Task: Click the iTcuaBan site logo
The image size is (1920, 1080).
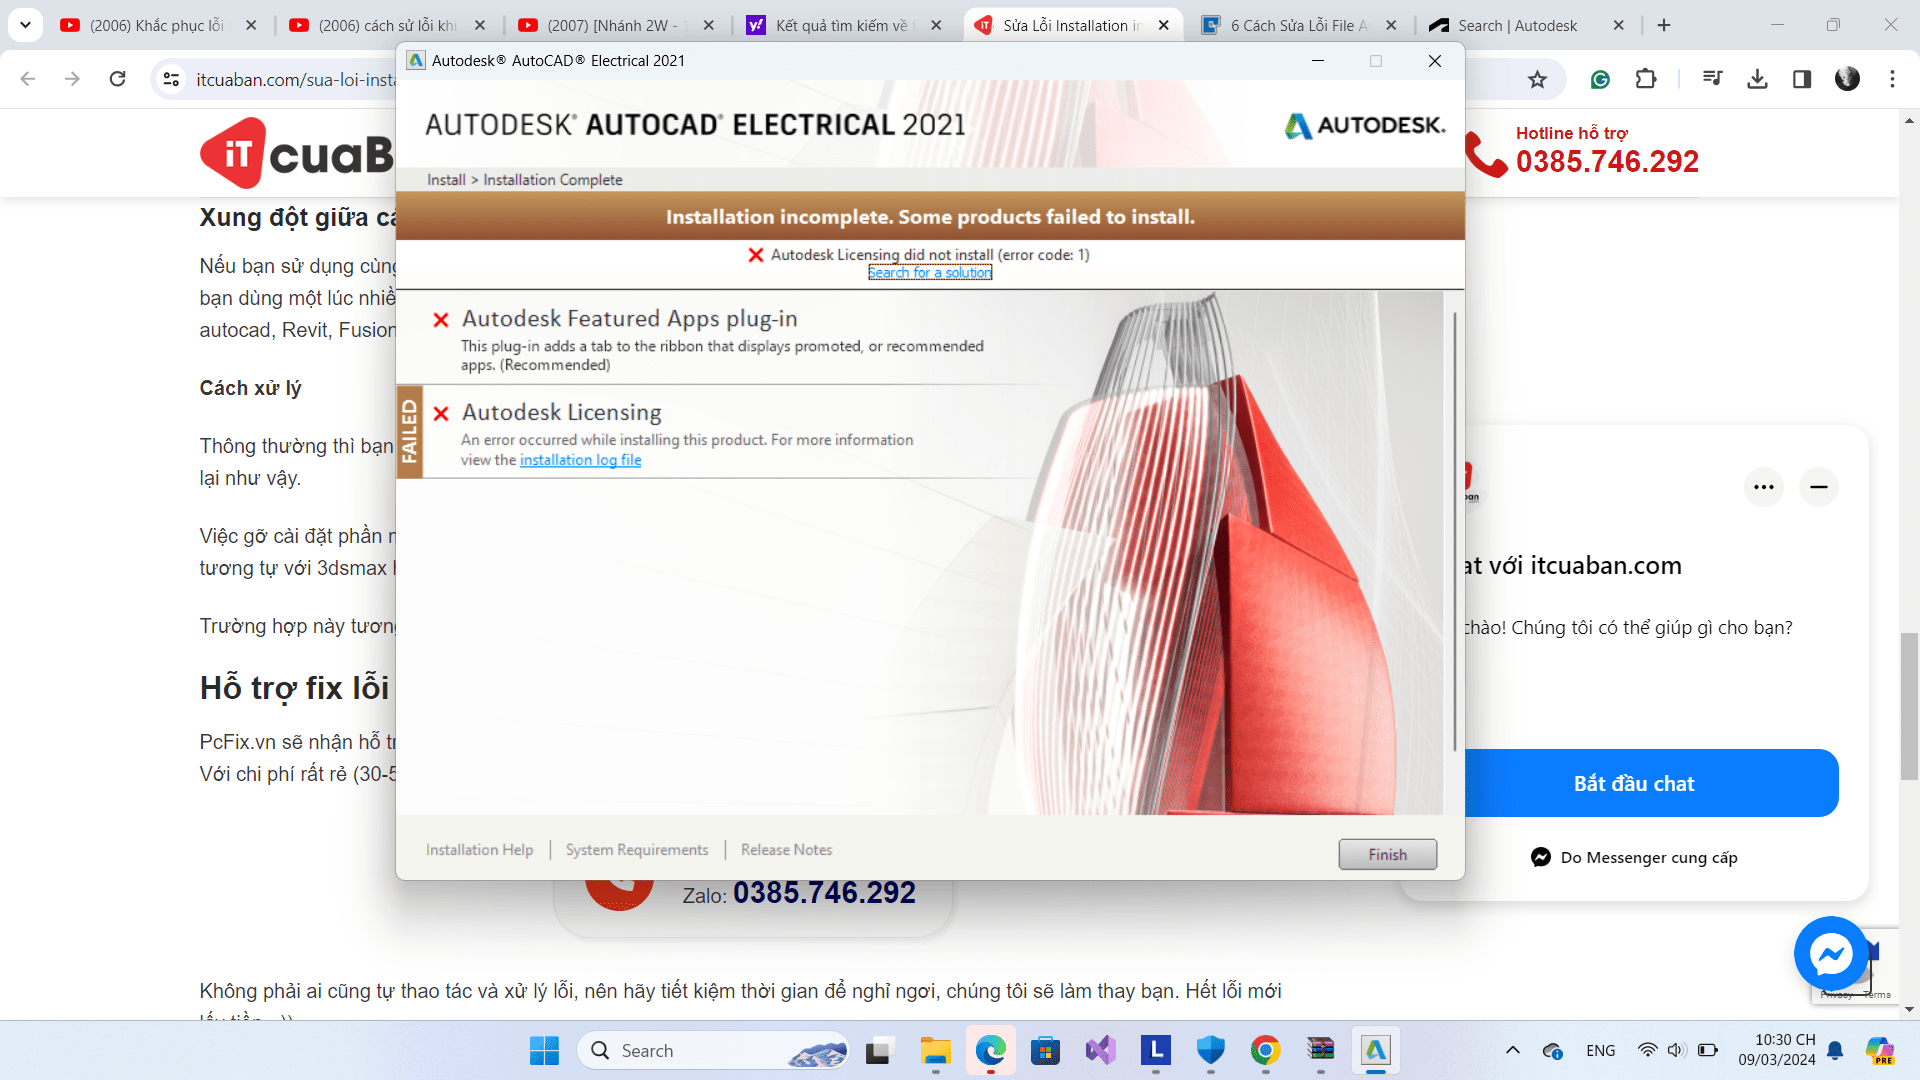Action: 297,153
